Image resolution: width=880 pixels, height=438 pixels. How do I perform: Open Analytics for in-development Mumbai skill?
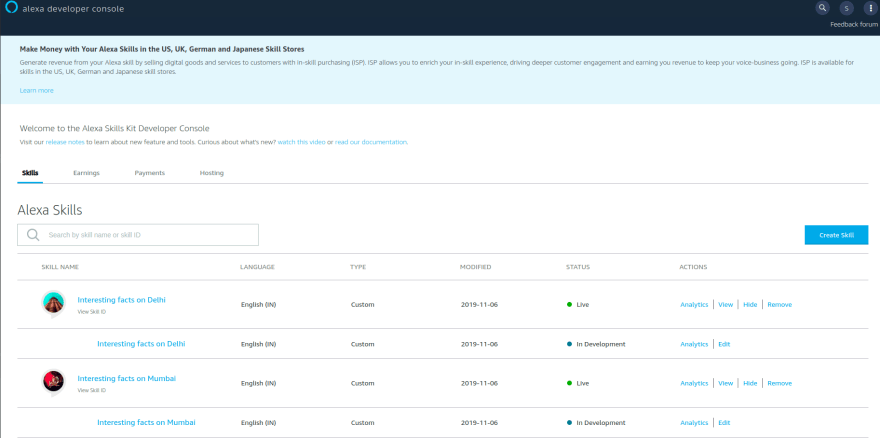coord(694,423)
